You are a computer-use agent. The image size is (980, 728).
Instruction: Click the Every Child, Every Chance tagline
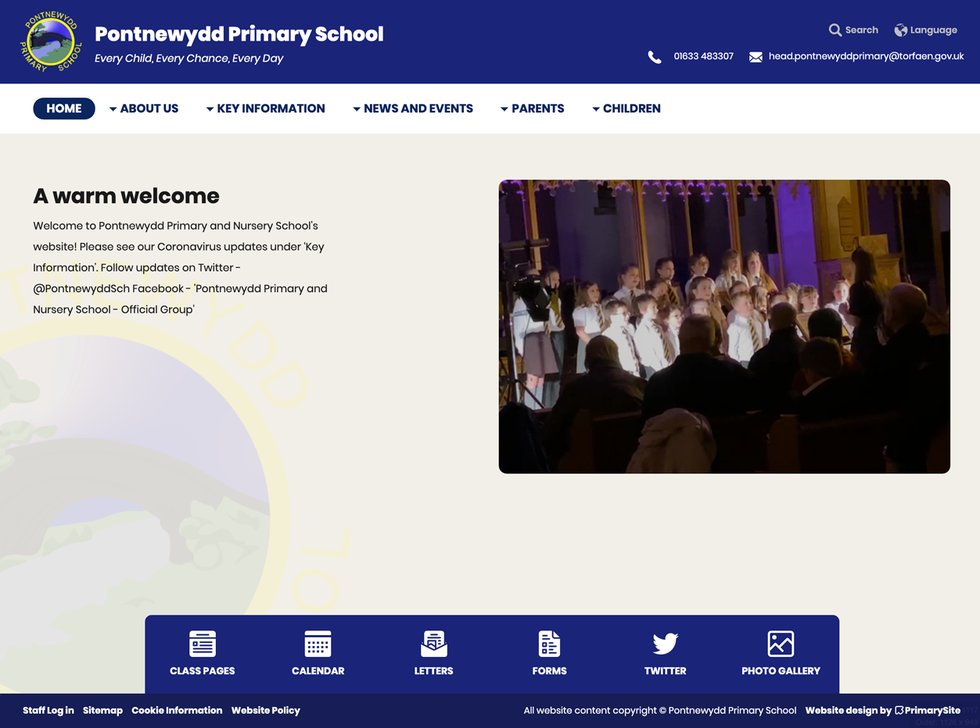[189, 59]
